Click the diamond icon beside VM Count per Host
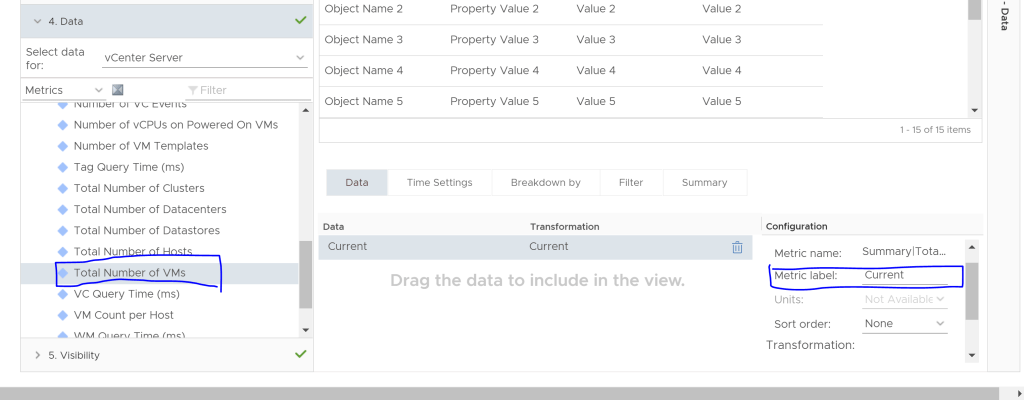1024x400 pixels. coord(63,315)
